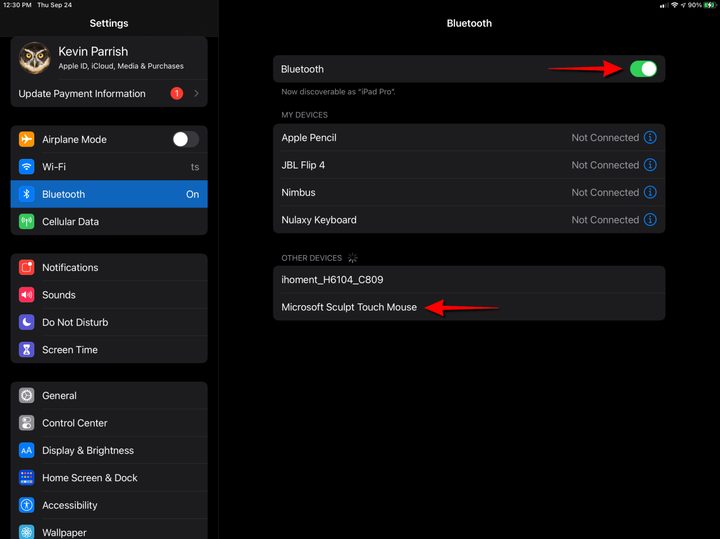
Task: Tap the Airplane Mode orange icon
Action: [x=27, y=139]
